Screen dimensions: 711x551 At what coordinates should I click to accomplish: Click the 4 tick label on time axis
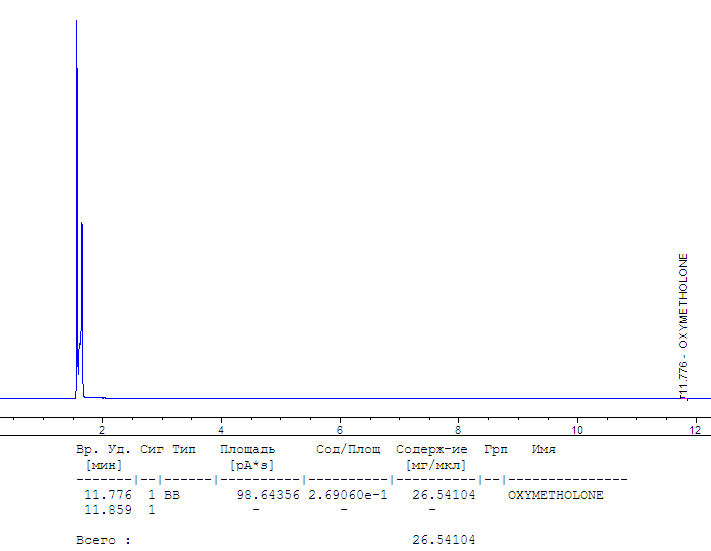[x=220, y=429]
